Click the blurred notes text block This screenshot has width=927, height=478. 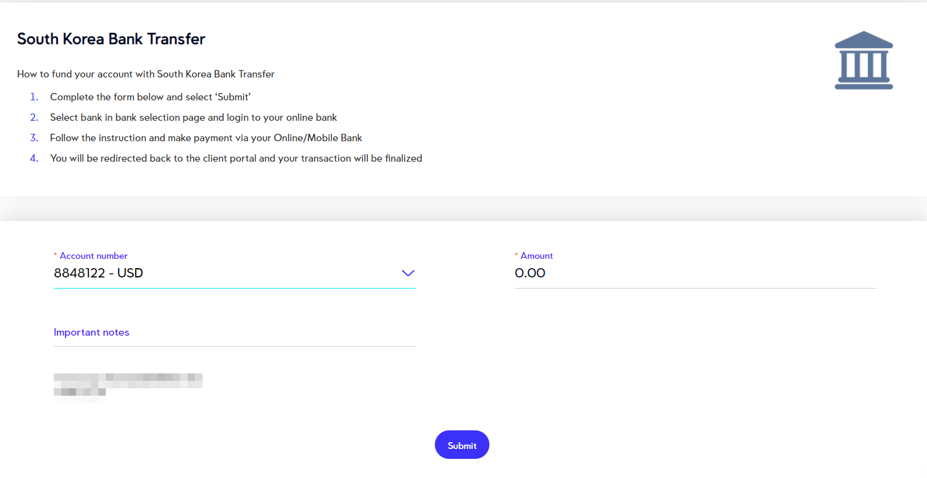[128, 388]
